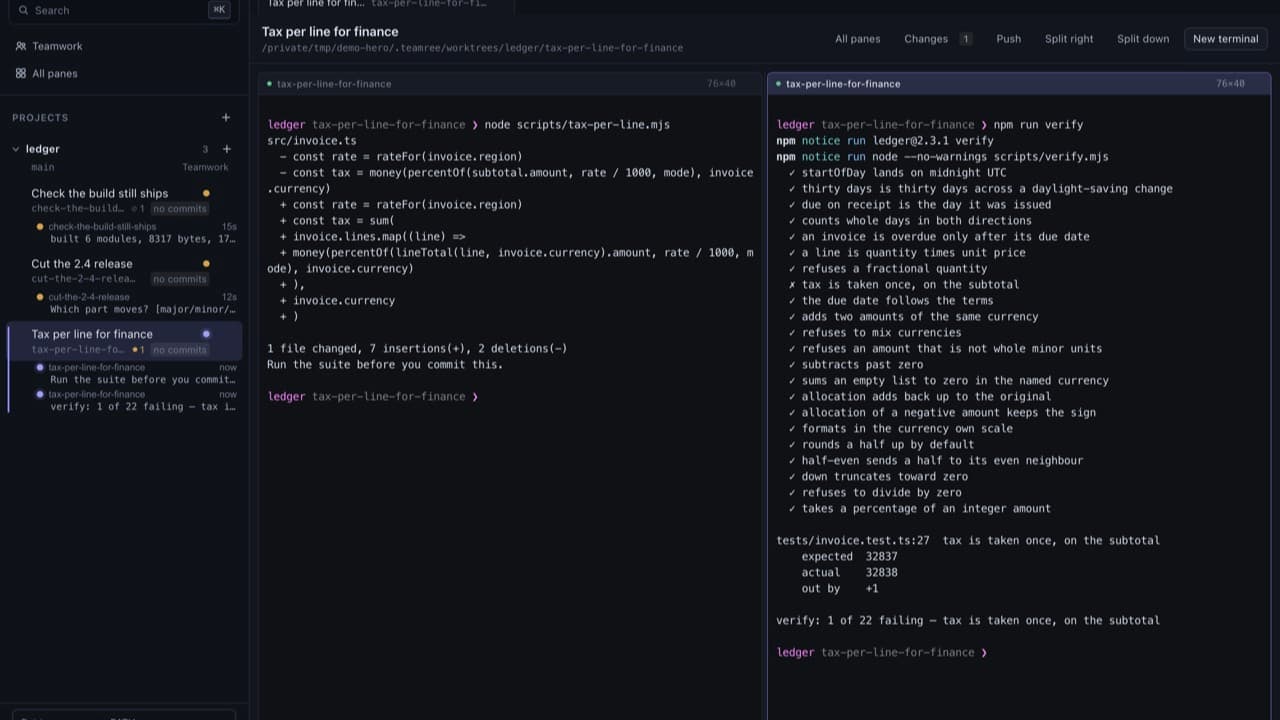The width and height of the screenshot is (1280, 720).
Task: Click the main branch label under ledger
Action: pos(43,167)
